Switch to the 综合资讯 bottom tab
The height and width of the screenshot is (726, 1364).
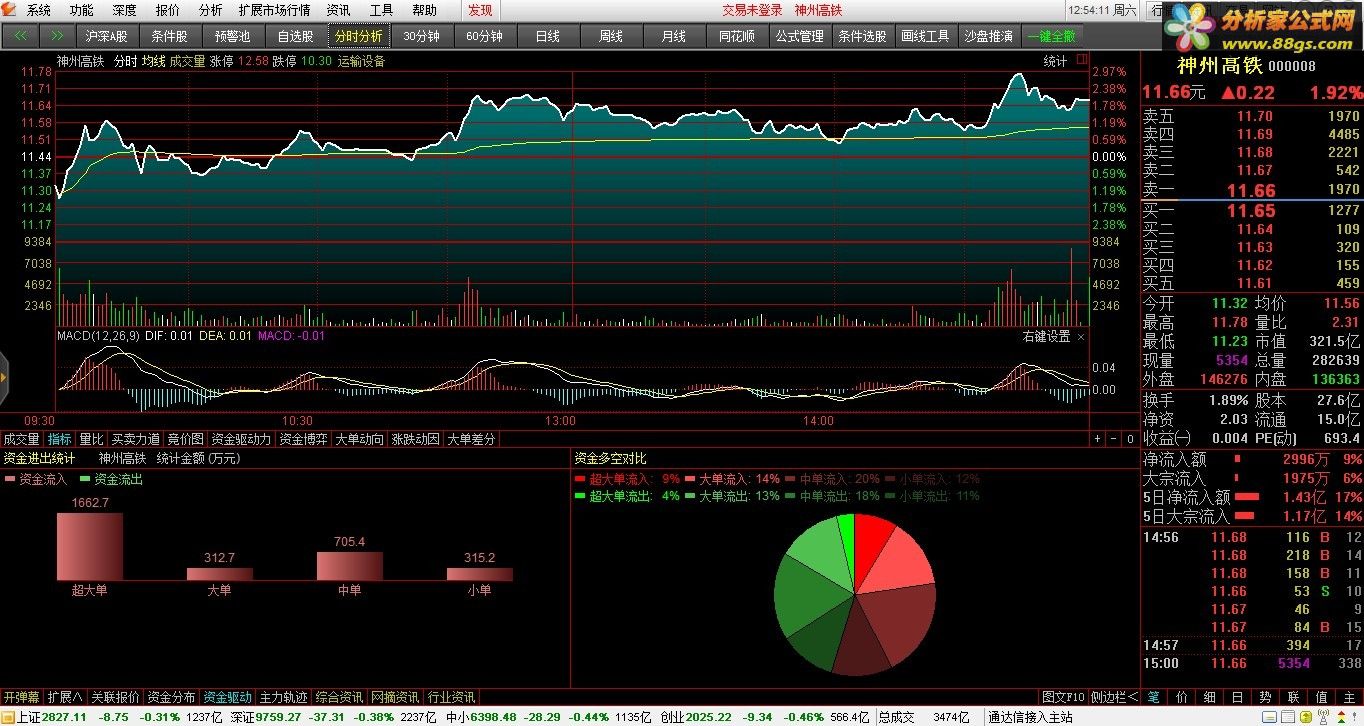(340, 697)
